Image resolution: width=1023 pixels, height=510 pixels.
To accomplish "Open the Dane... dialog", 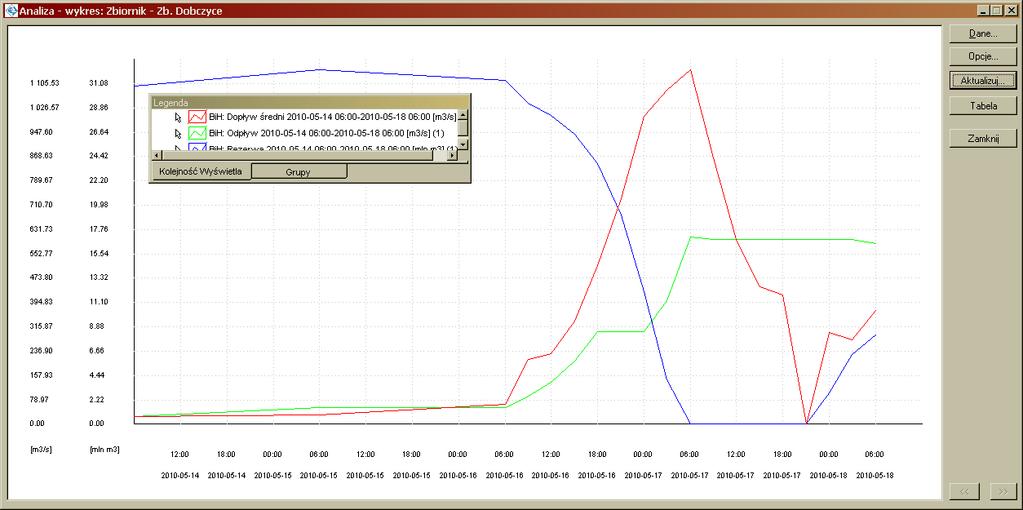I will click(x=983, y=33).
